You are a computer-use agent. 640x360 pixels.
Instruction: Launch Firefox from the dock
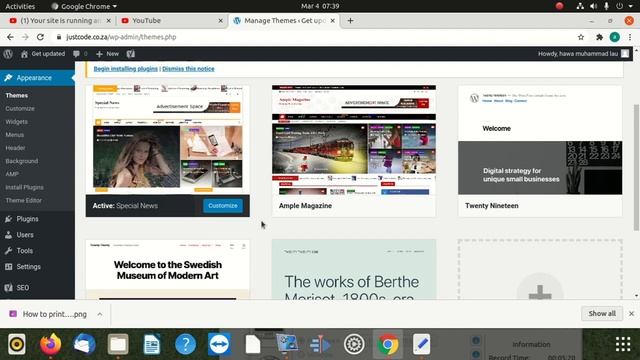(51, 344)
